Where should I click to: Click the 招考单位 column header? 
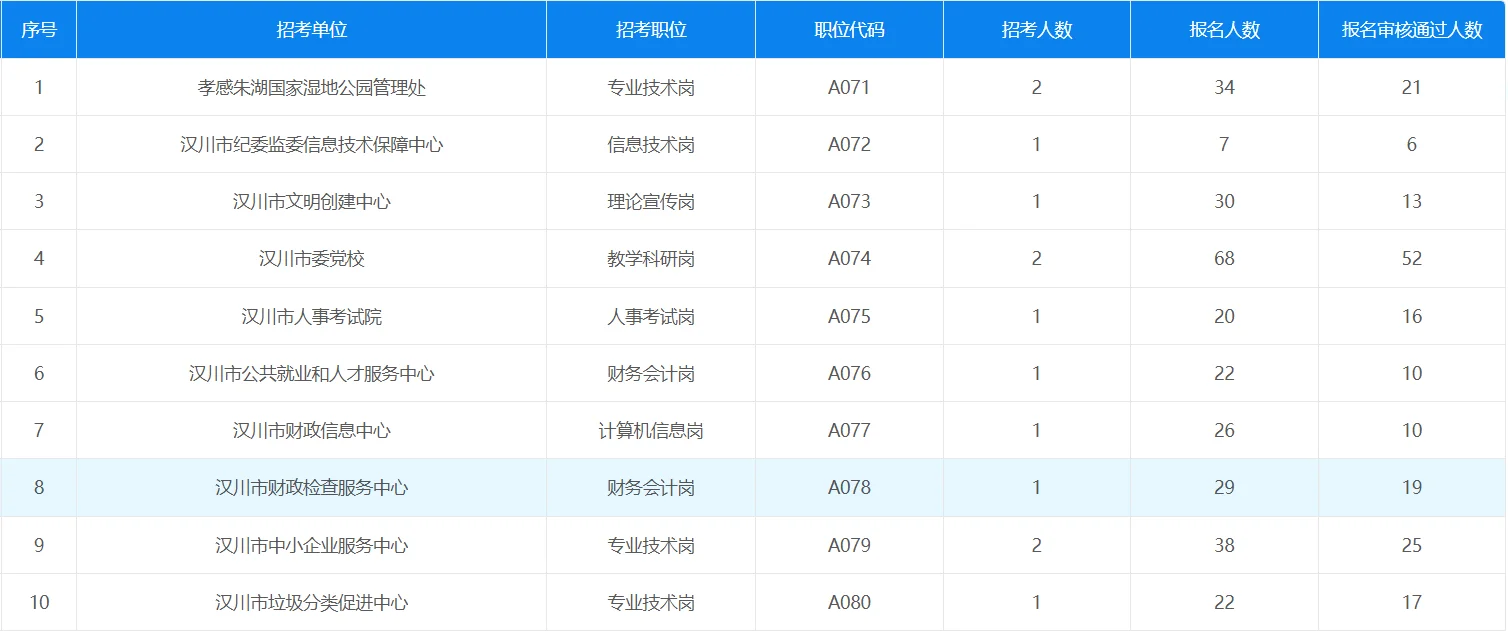point(312,29)
